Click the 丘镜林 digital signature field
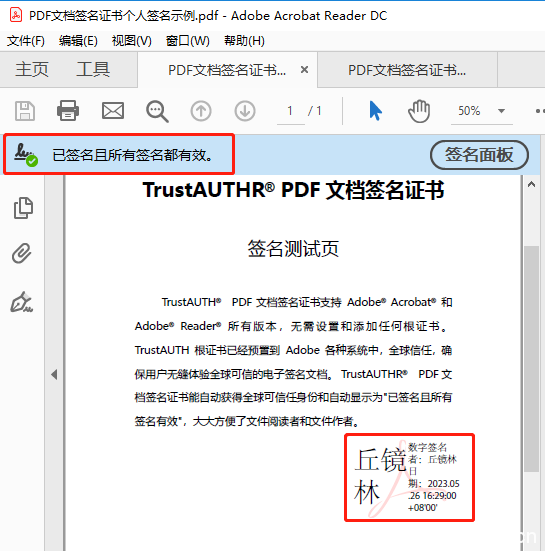 (x=409, y=477)
